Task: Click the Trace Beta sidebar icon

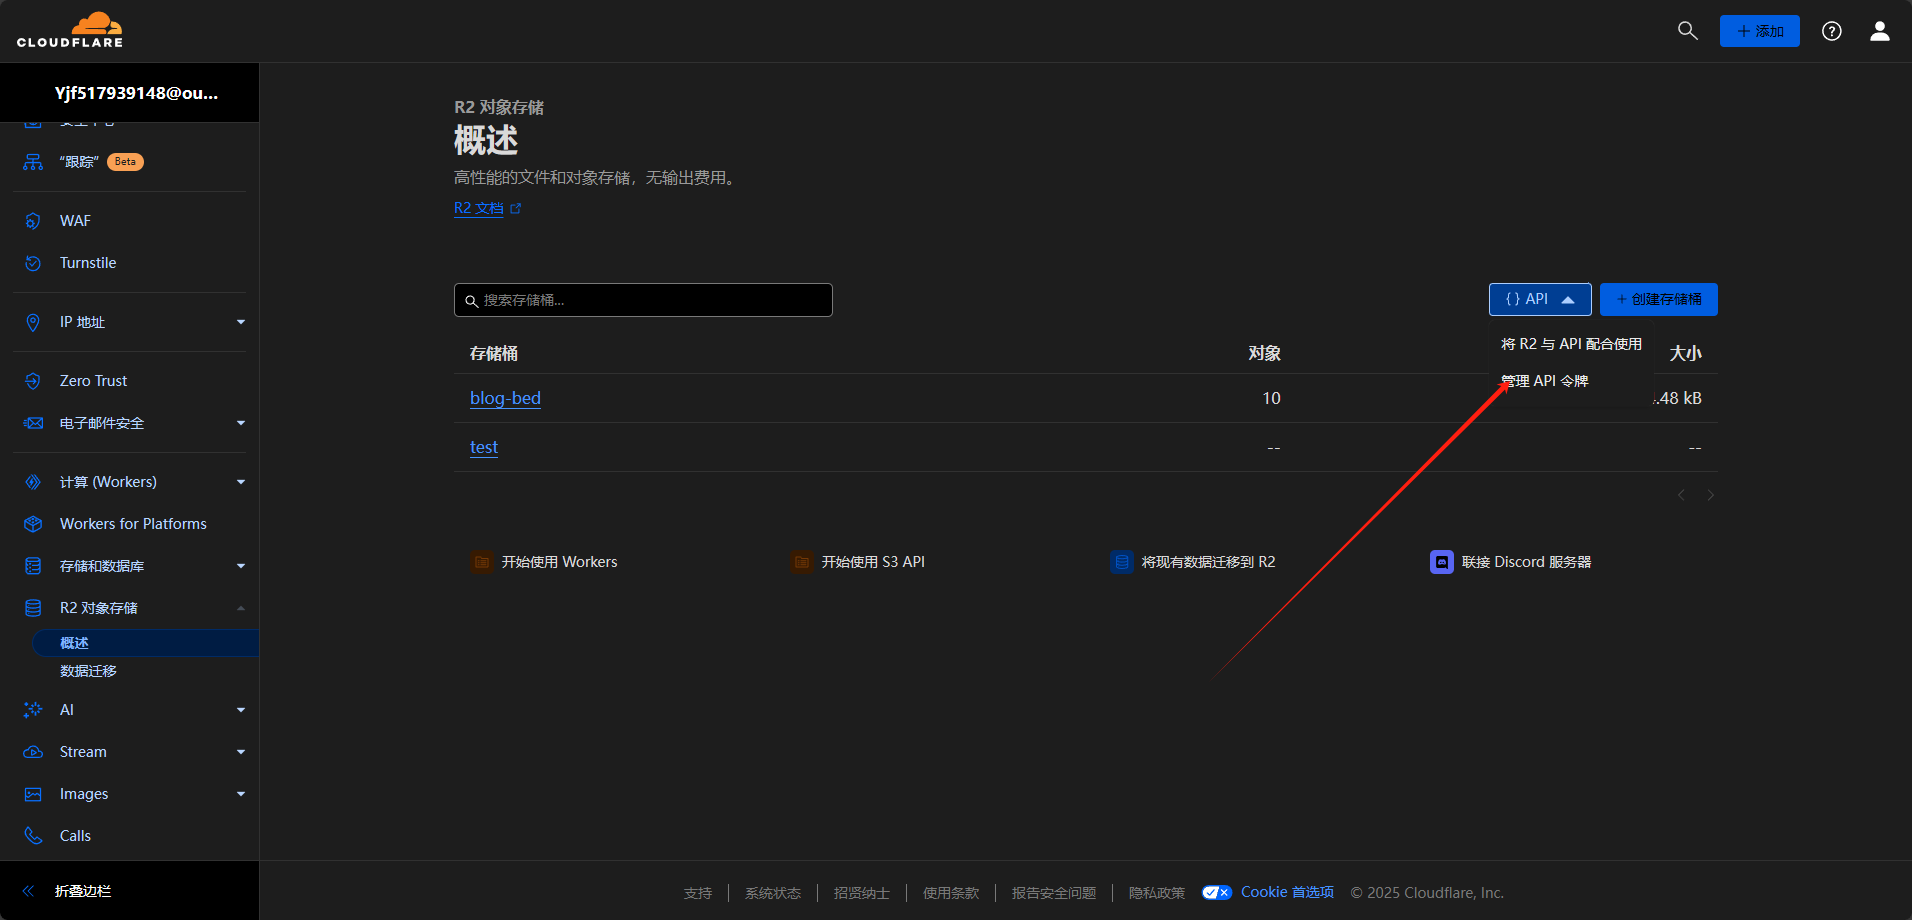Action: [x=33, y=162]
